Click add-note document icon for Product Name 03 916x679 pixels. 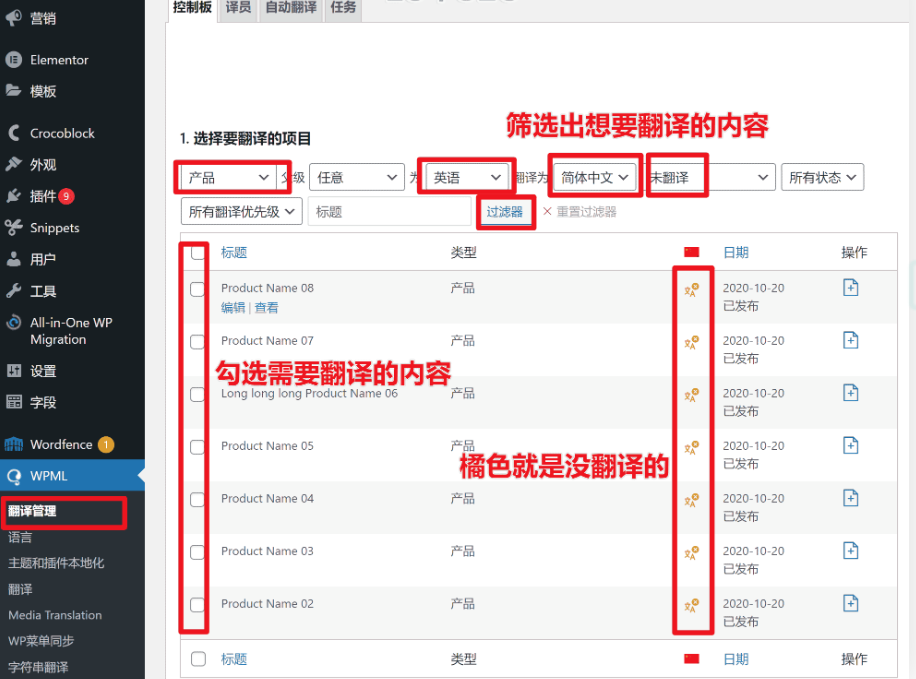tap(851, 550)
